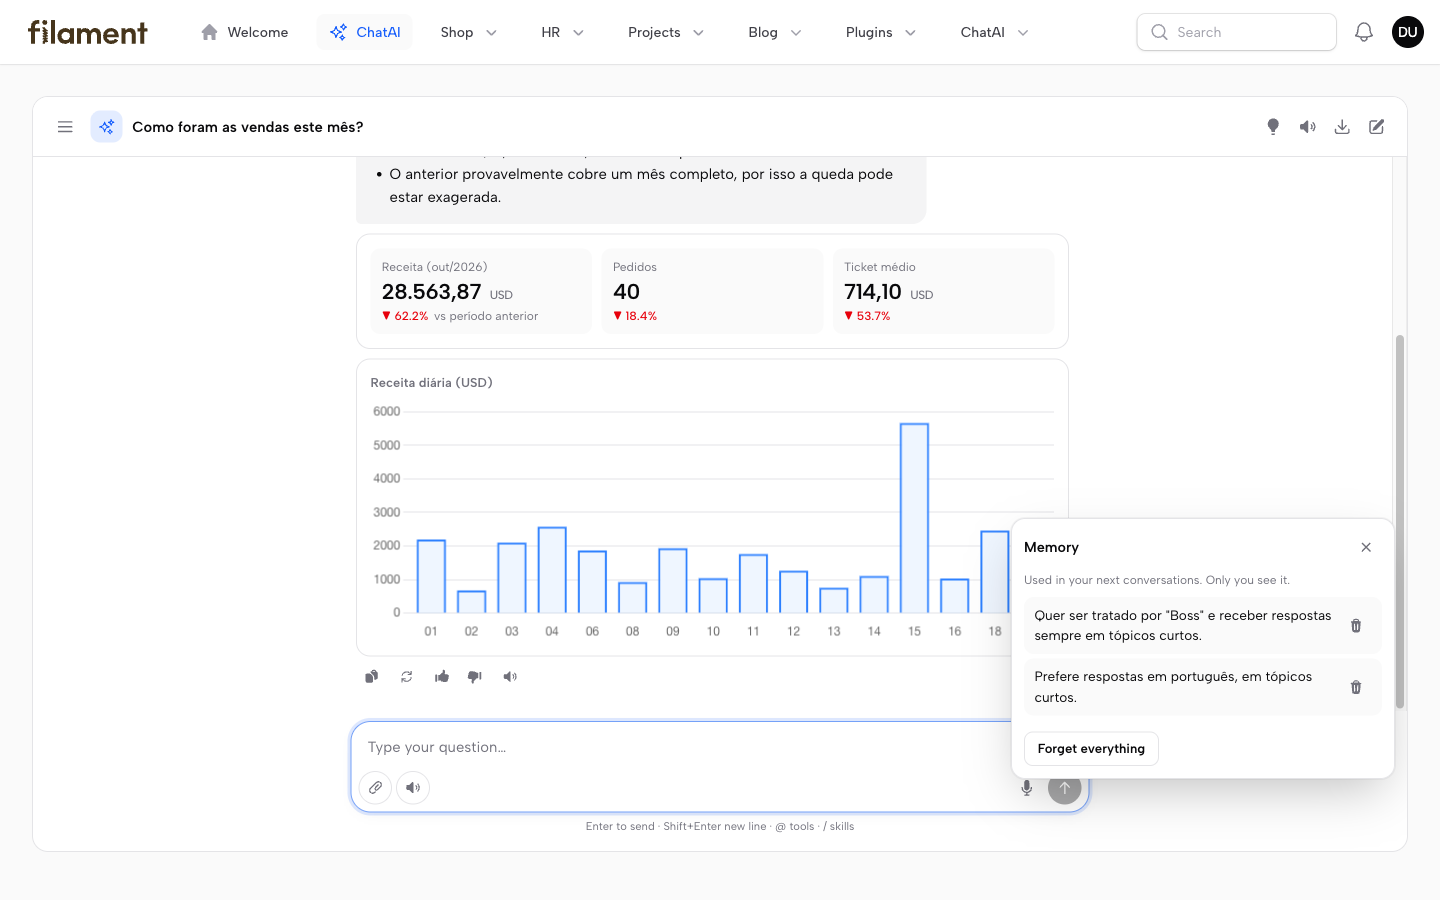Download the conversation using the download icon

pyautogui.click(x=1342, y=127)
